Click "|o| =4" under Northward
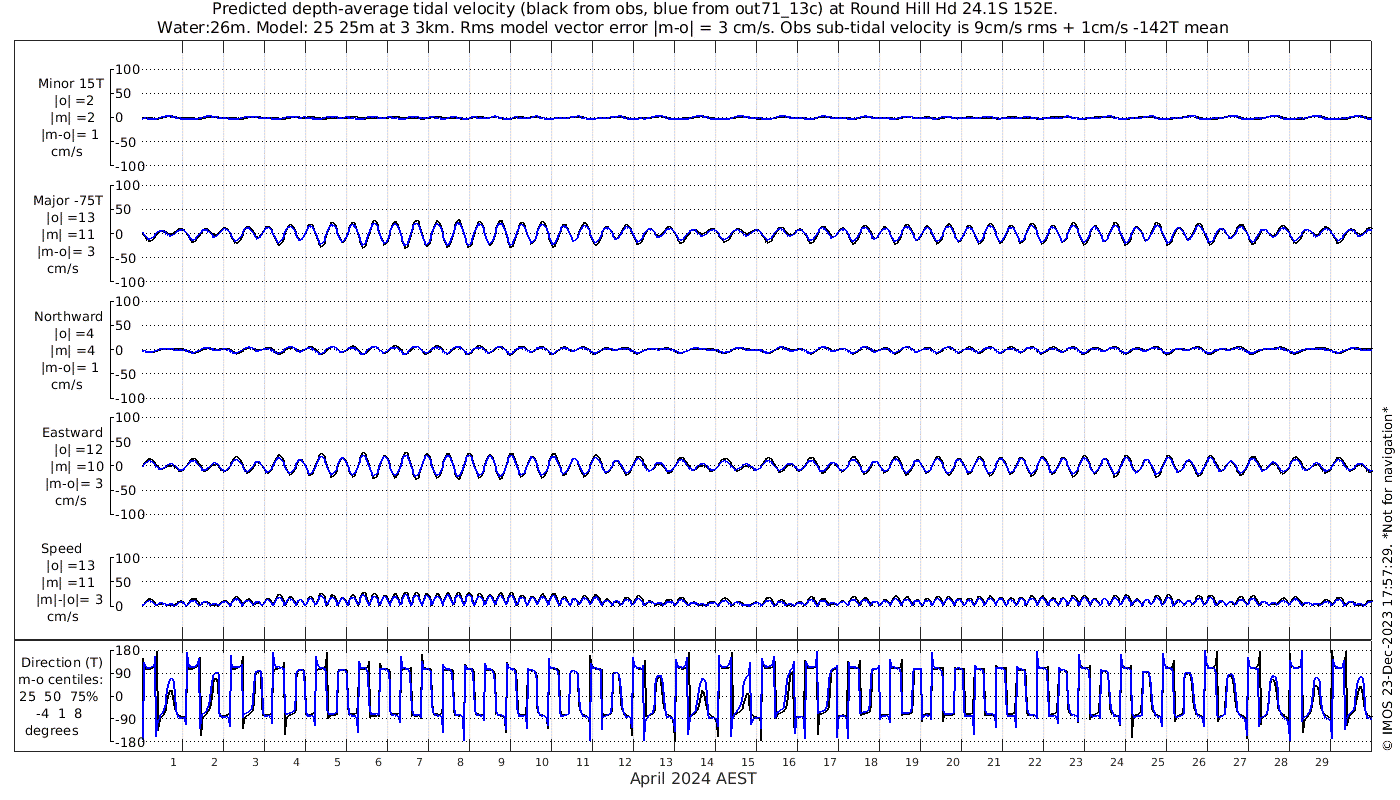Viewport: 1400px width, 800px height. [x=74, y=333]
